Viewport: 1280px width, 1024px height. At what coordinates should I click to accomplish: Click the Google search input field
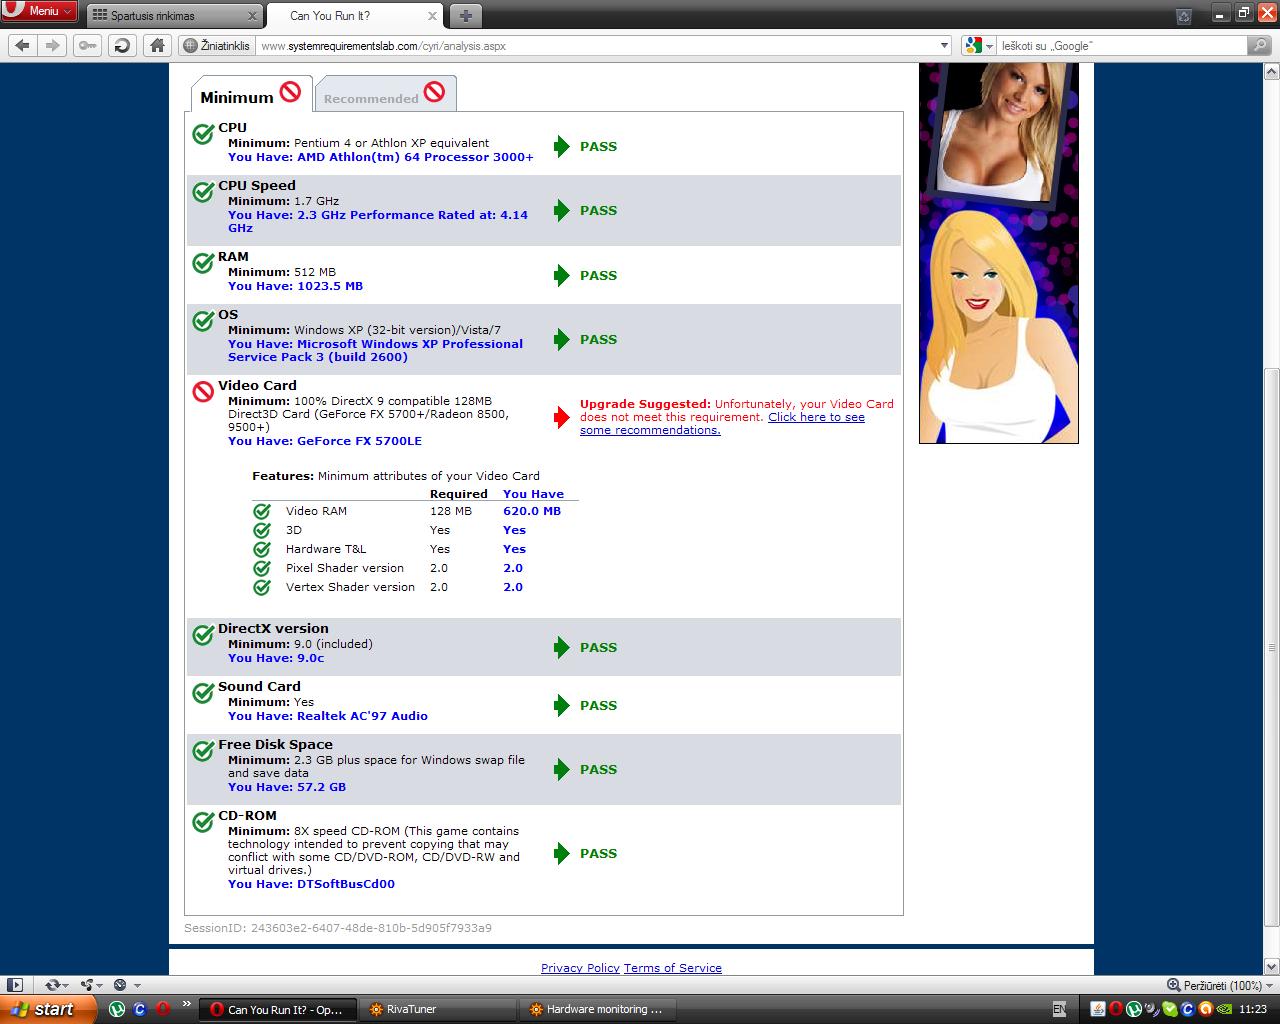click(x=1122, y=46)
